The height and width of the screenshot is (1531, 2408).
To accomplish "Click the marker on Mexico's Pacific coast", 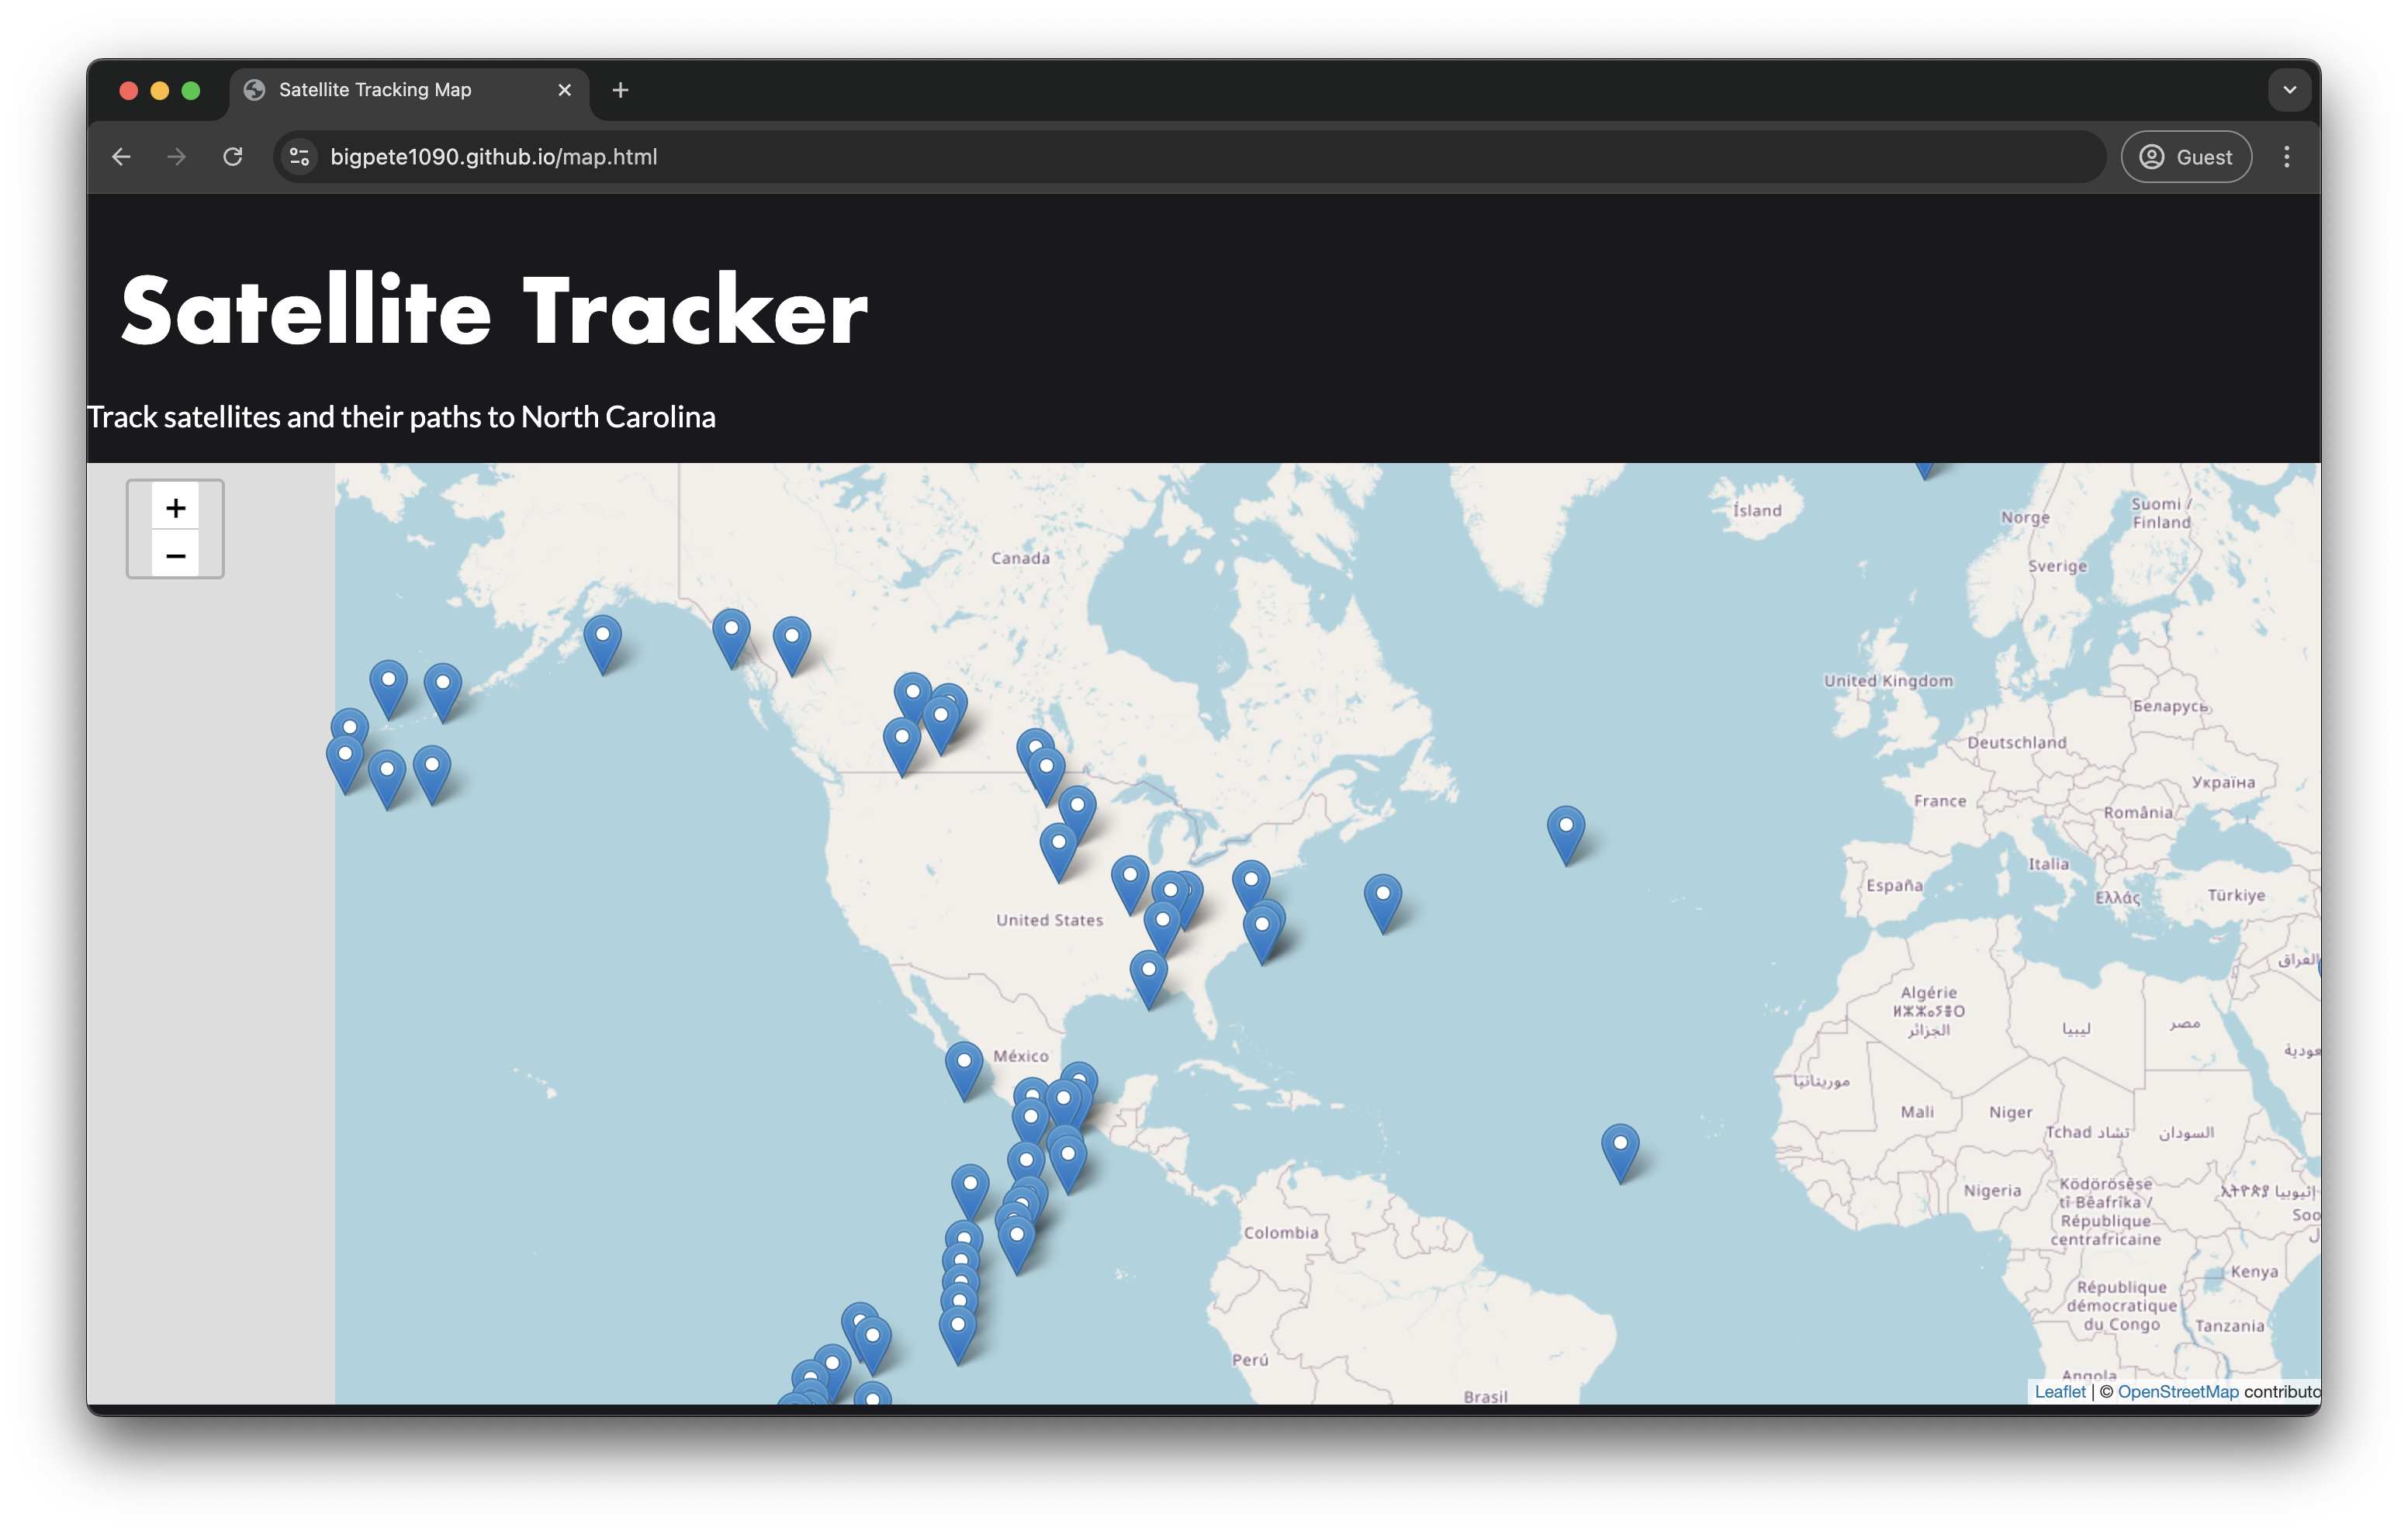I will (x=963, y=1067).
